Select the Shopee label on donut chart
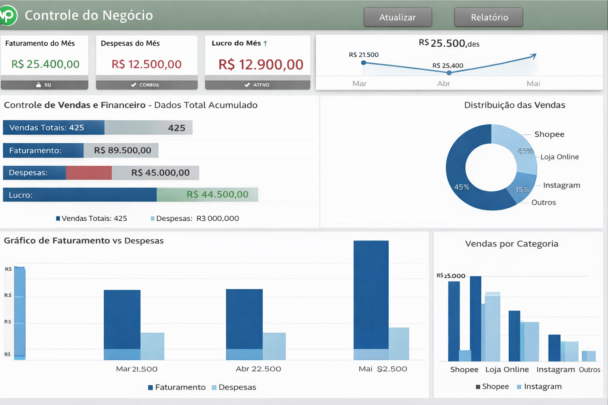Viewport: 608px width, 405px height. (x=549, y=133)
